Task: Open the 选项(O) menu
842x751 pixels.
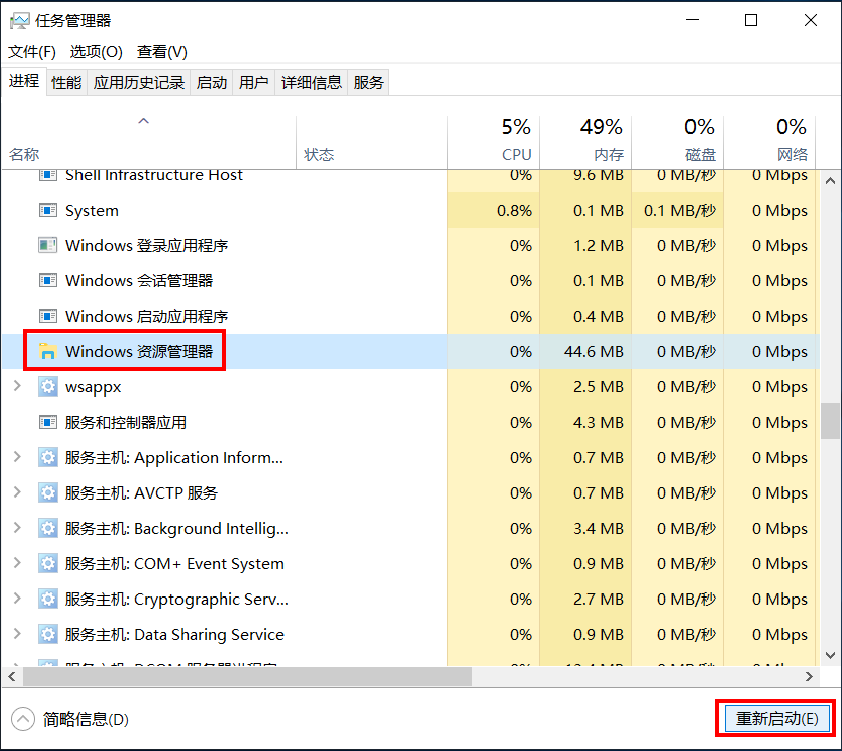Action: 96,52
